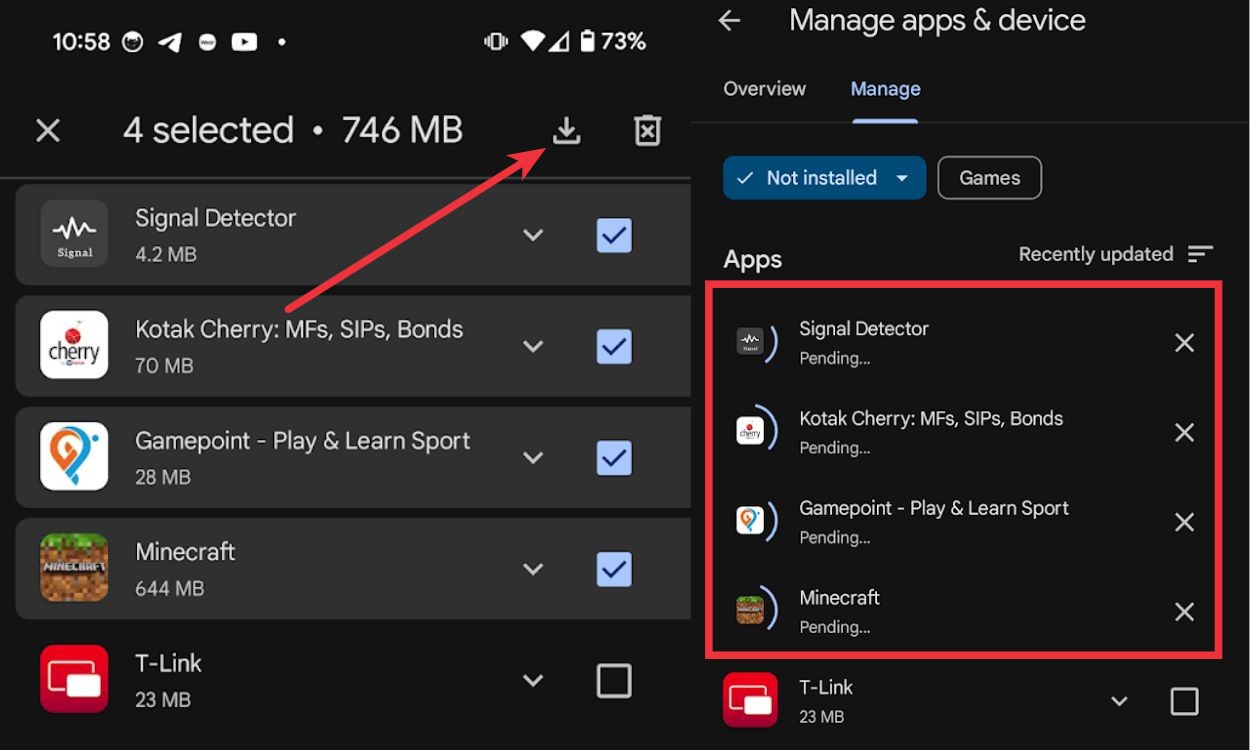Tap the Minecraft app thumbnail
The width and height of the screenshot is (1250, 750).
coord(74,569)
